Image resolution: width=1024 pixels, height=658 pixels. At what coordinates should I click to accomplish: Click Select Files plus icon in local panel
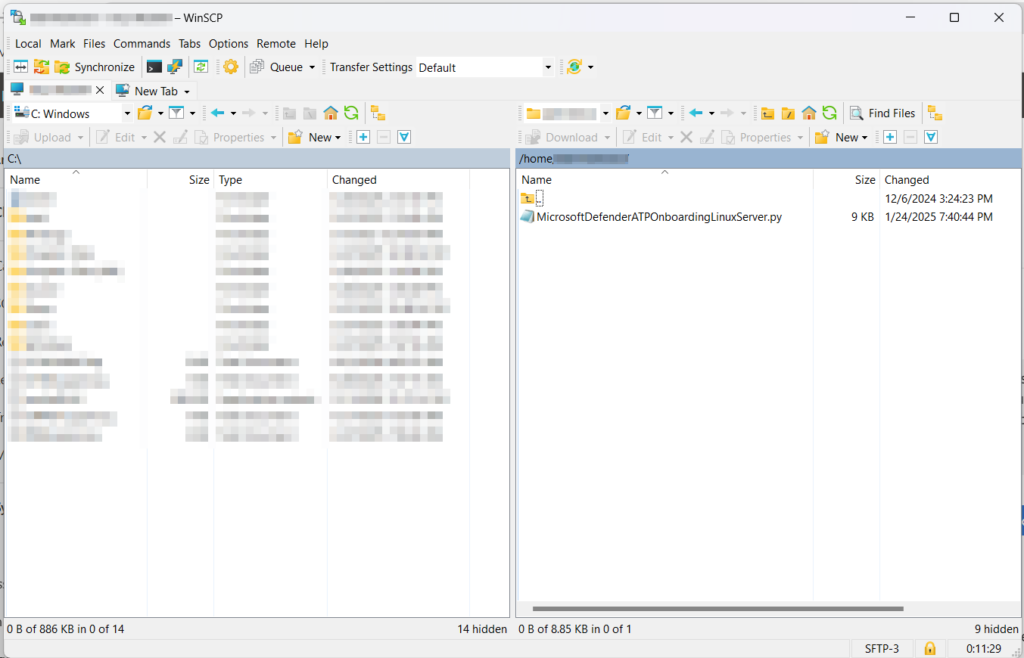[x=363, y=137]
